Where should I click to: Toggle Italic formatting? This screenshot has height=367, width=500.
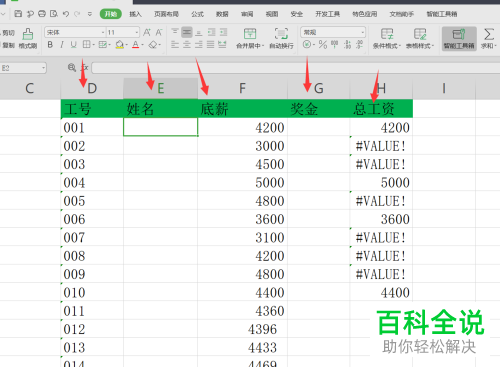tap(62, 44)
